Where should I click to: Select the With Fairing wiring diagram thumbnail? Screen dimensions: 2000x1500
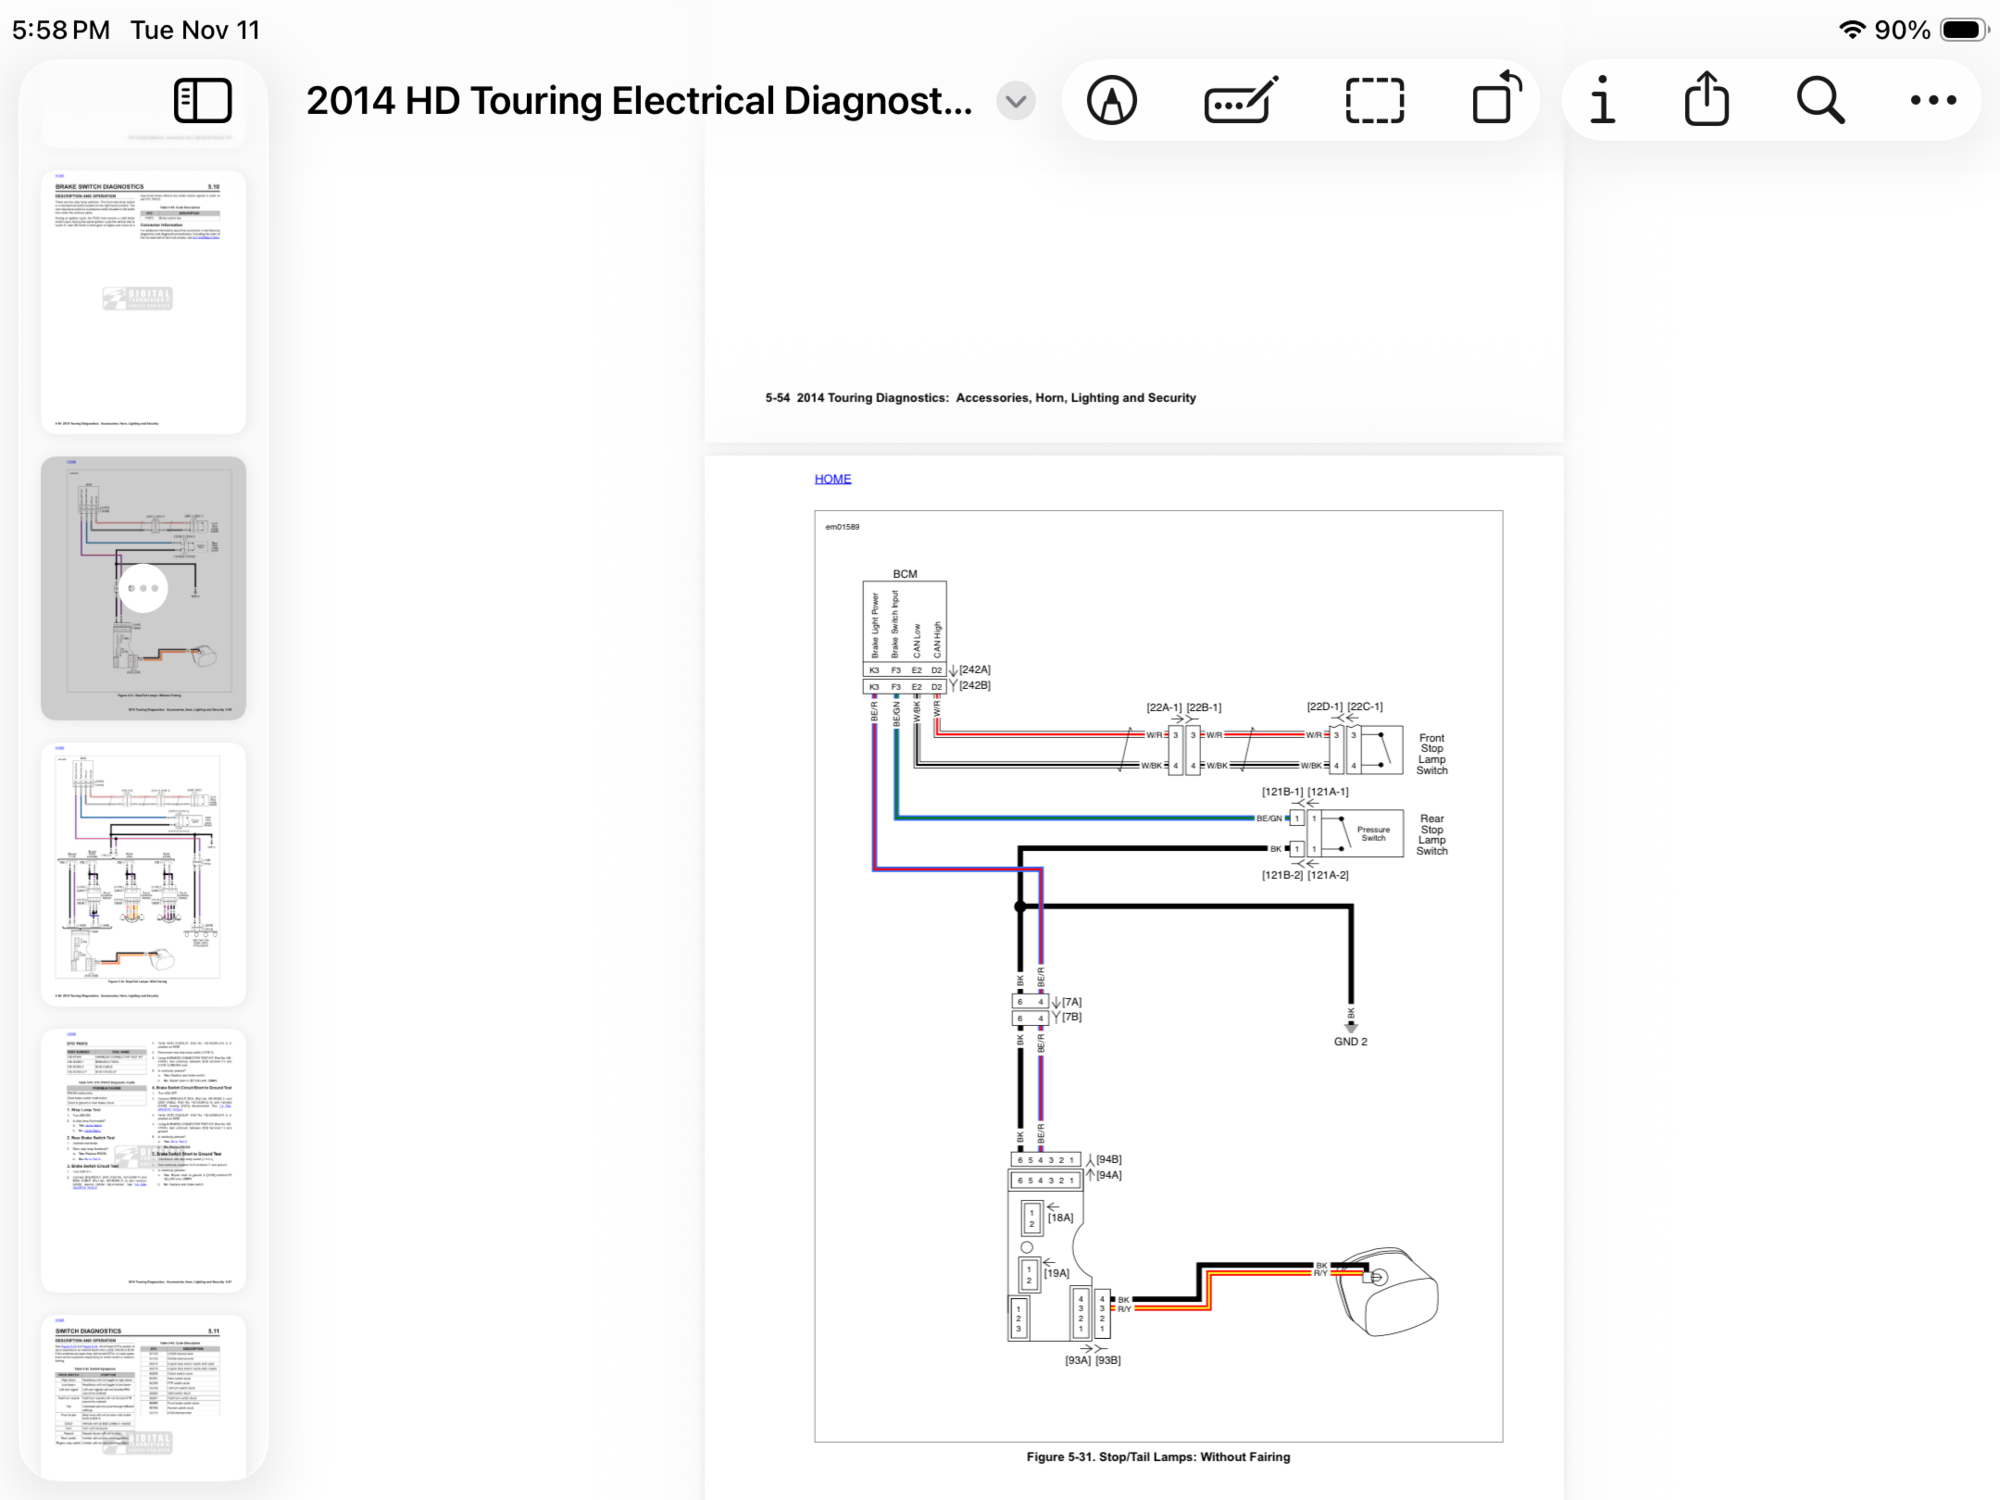coord(143,872)
